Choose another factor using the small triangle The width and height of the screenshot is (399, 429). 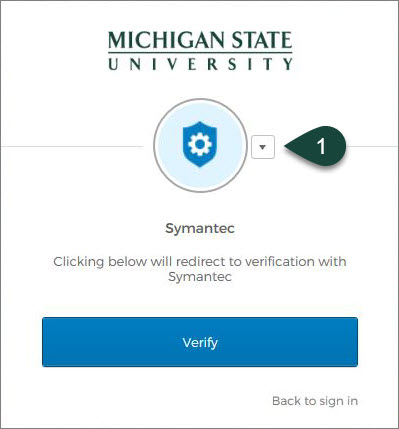pos(263,147)
